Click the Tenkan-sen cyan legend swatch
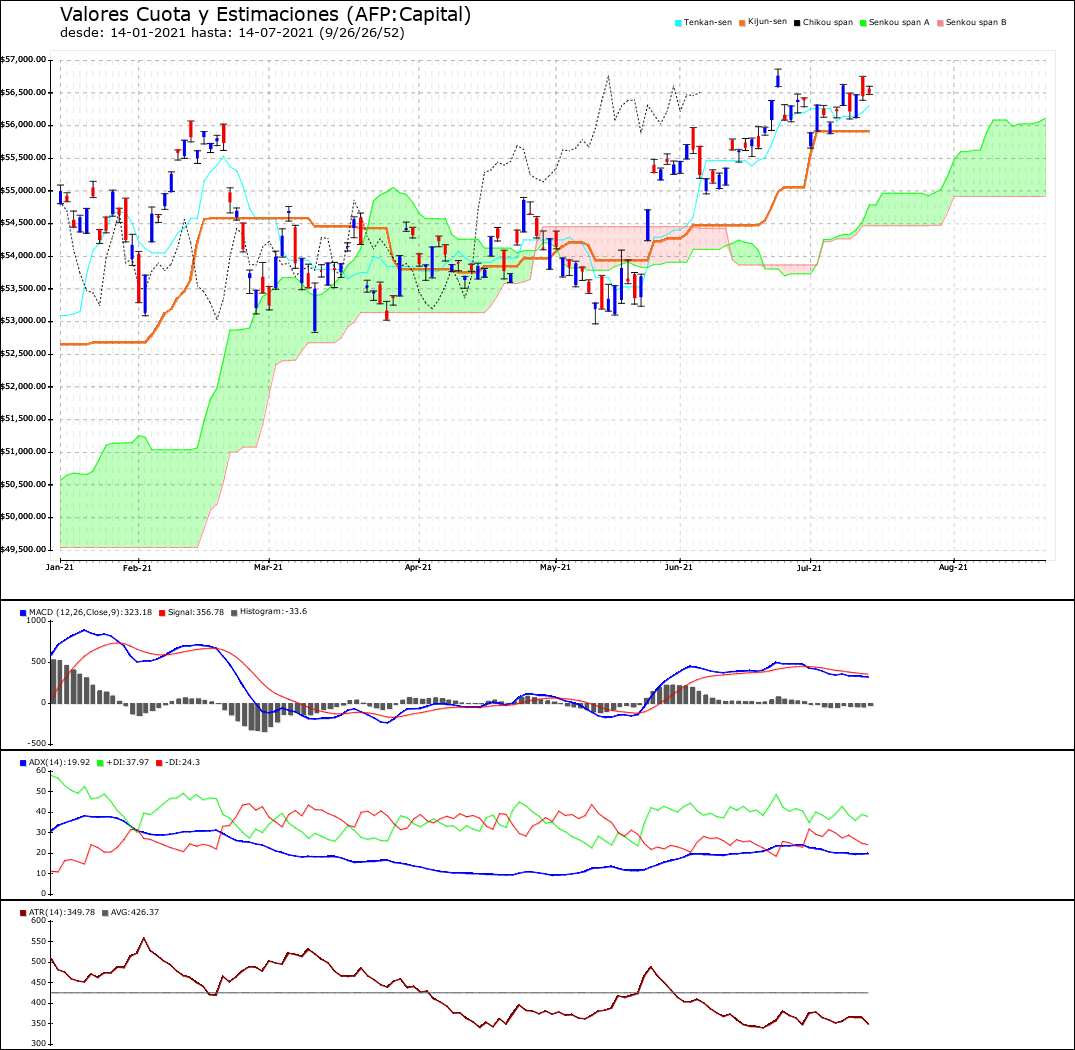 tap(678, 23)
